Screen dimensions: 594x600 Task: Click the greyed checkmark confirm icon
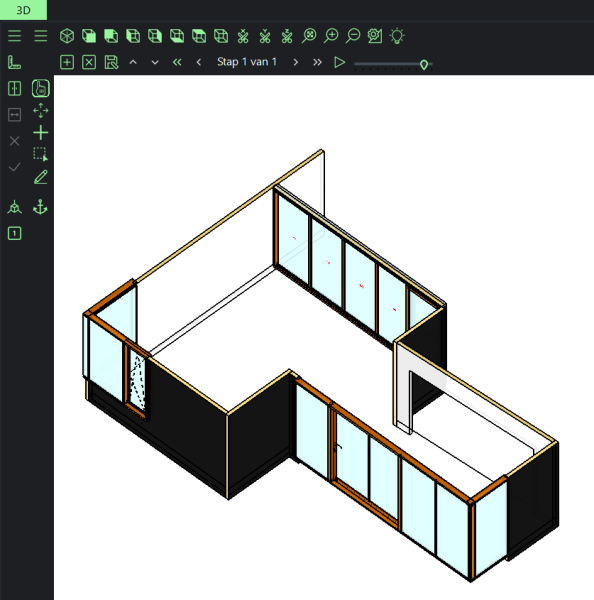tap(15, 167)
